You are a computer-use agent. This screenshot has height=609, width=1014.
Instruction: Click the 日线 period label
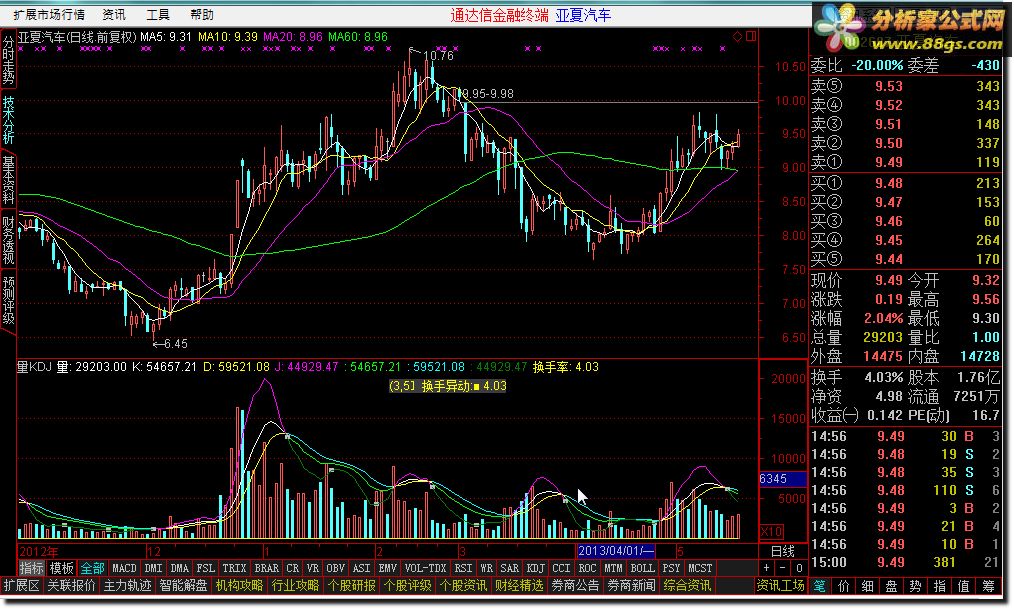782,551
